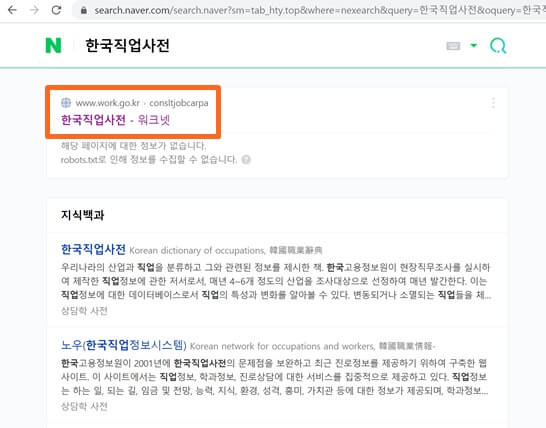Click the 해당 페이지에 대한 정보가 없습니다 text
Viewport: 546px width, 428px height.
[x=133, y=146]
